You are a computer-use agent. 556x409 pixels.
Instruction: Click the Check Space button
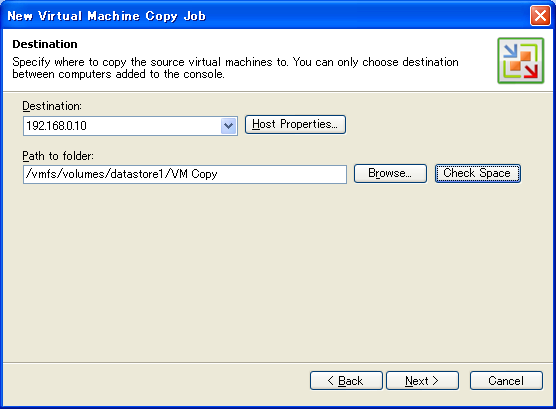pos(478,173)
